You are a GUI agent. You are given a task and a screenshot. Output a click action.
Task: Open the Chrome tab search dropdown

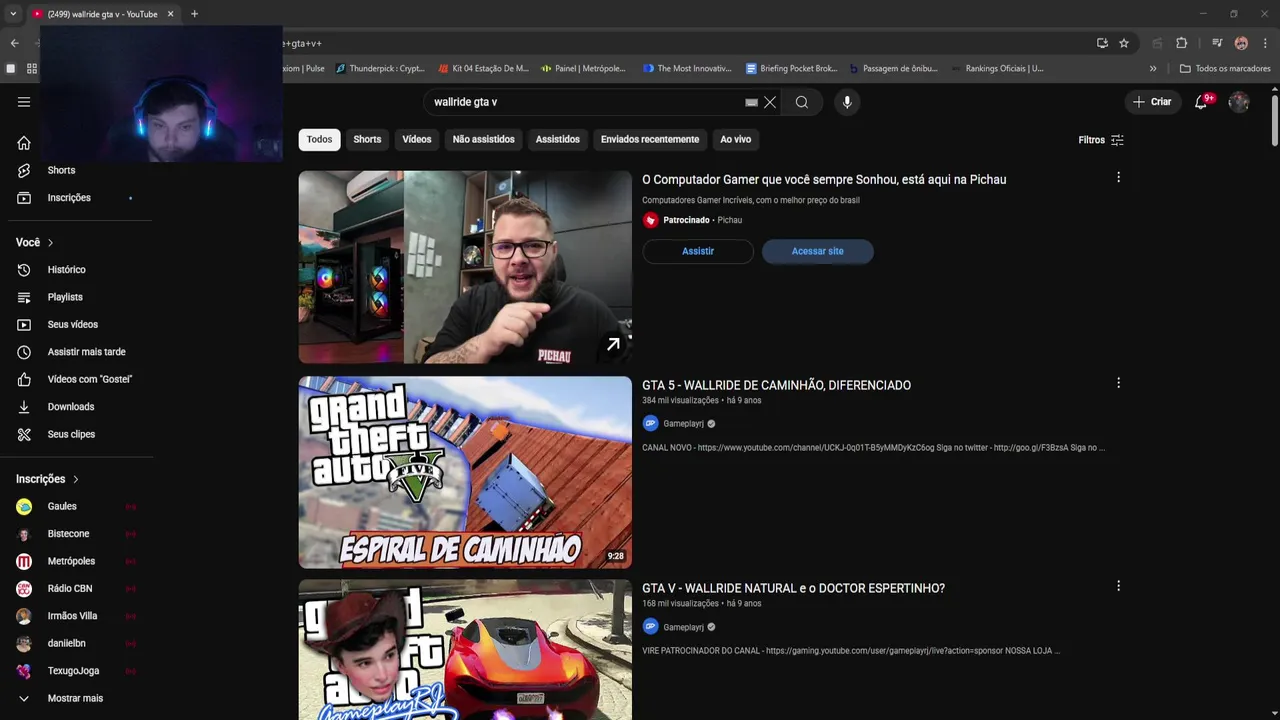[x=13, y=14]
